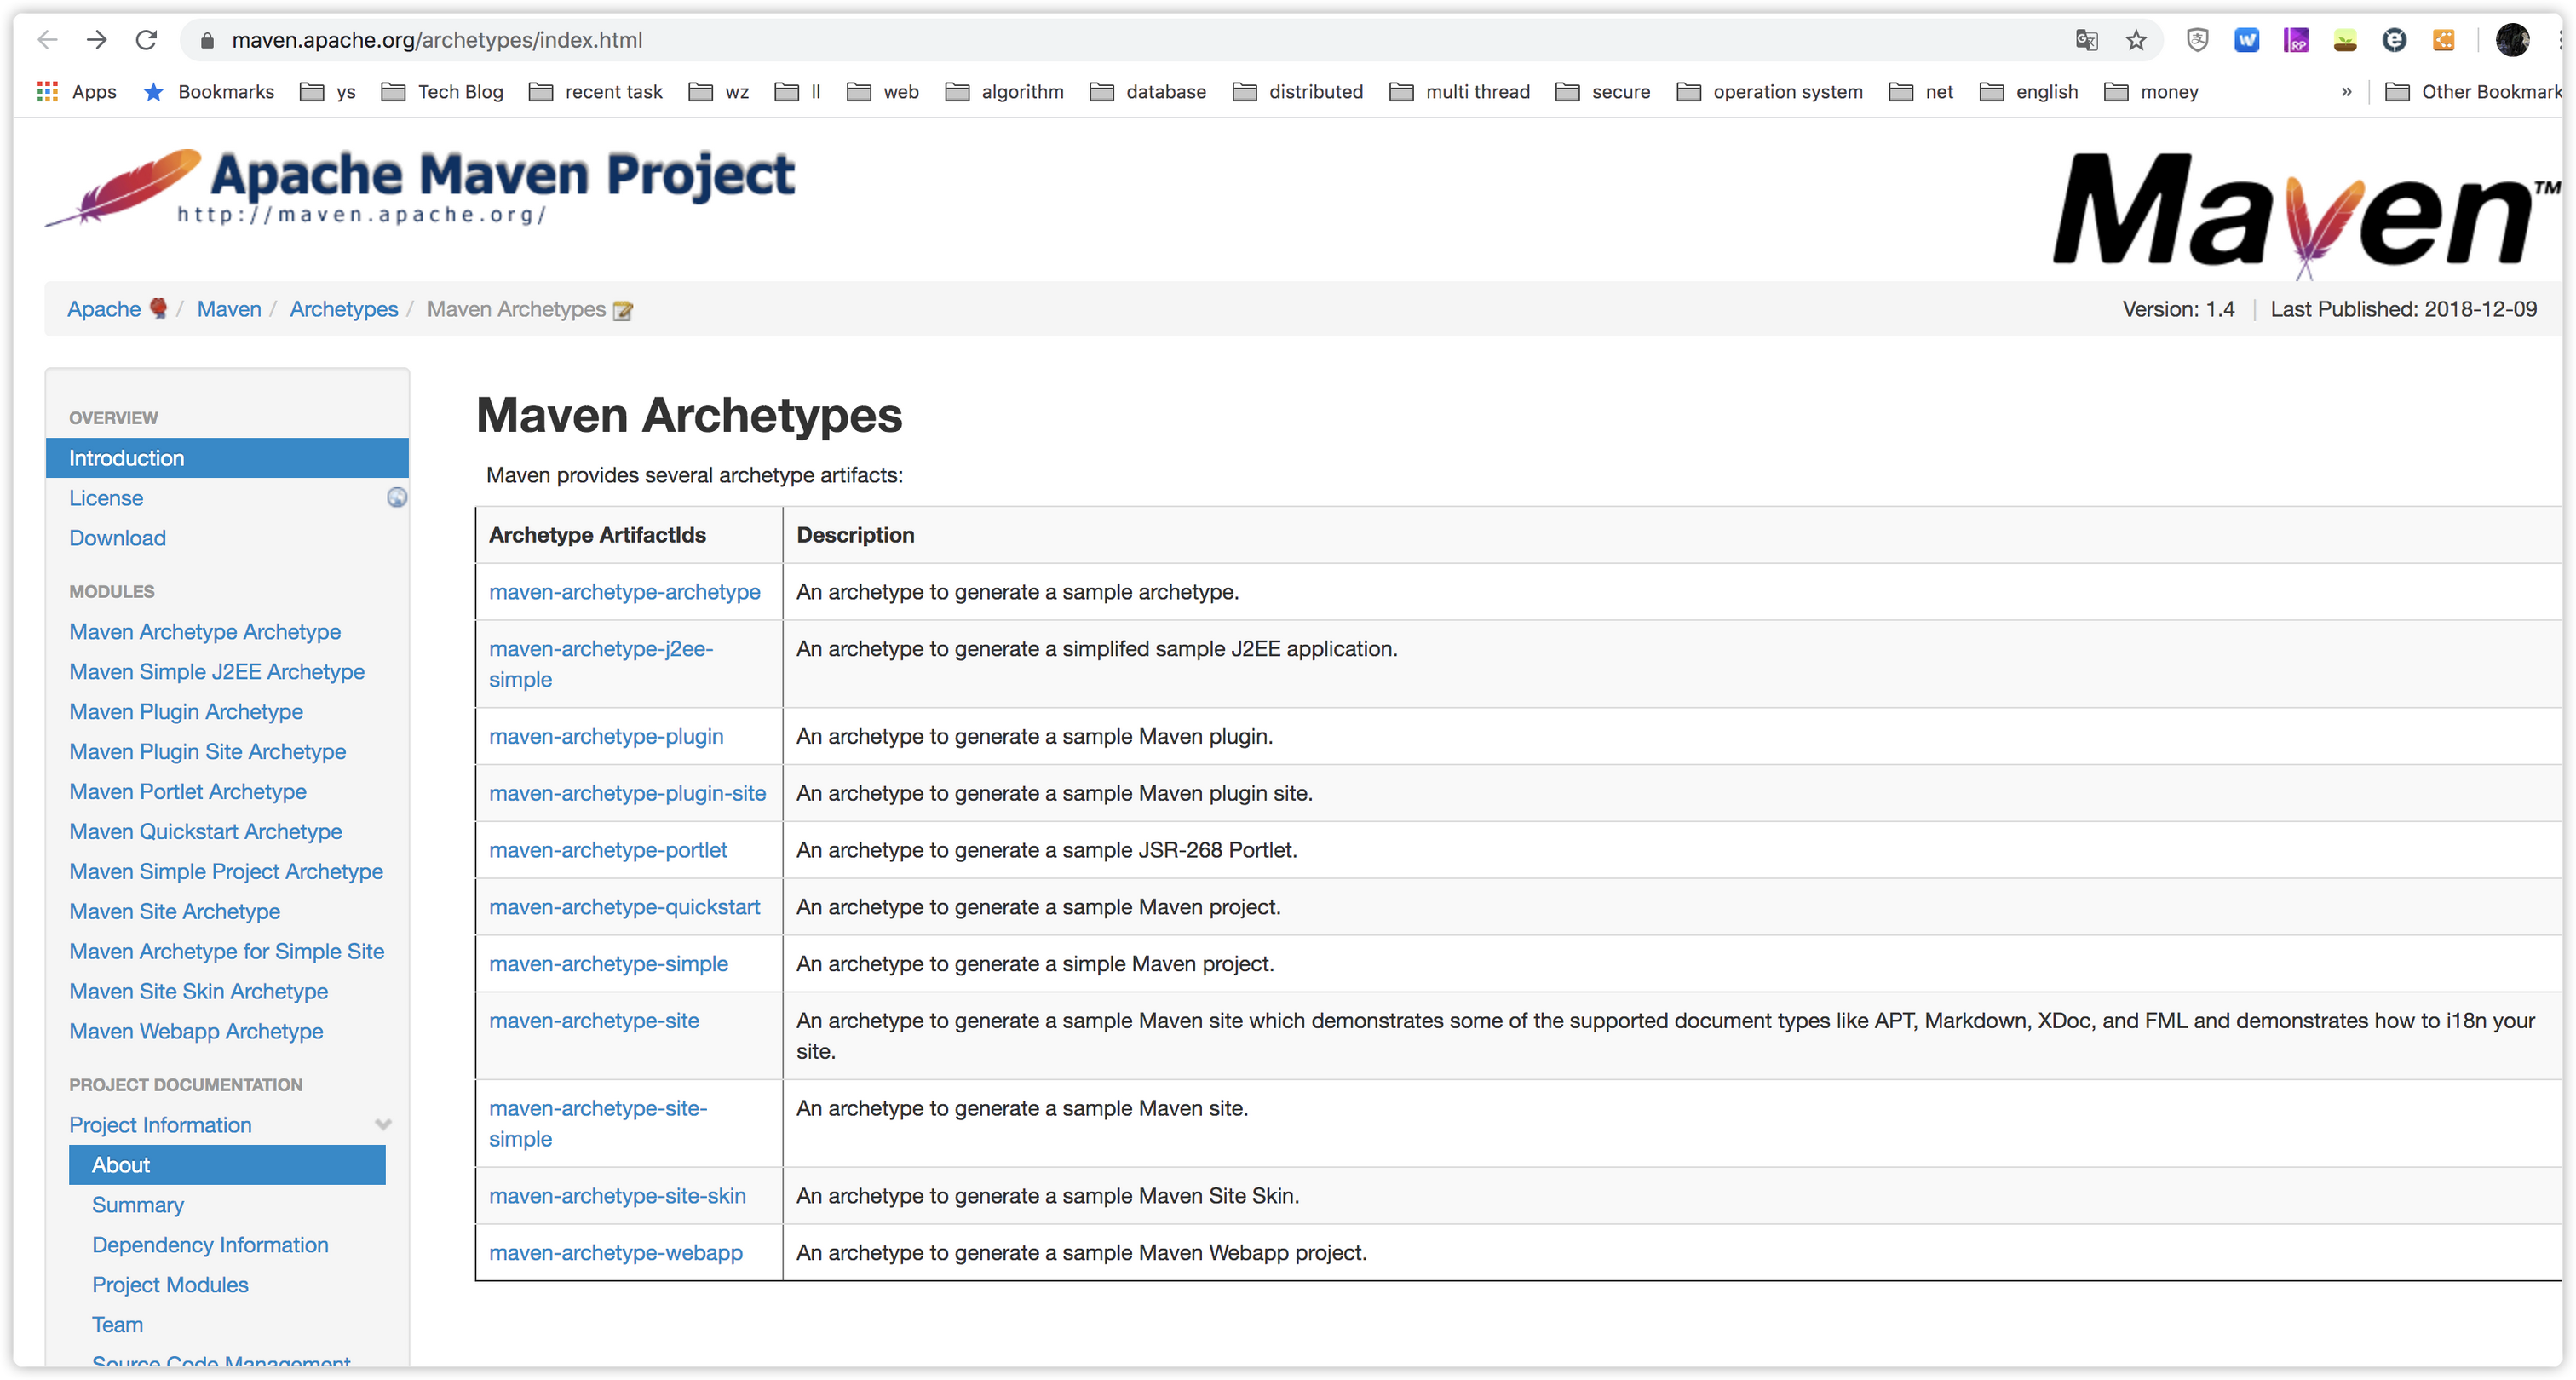Show hidden bookmarks with the double chevron

[x=2346, y=92]
